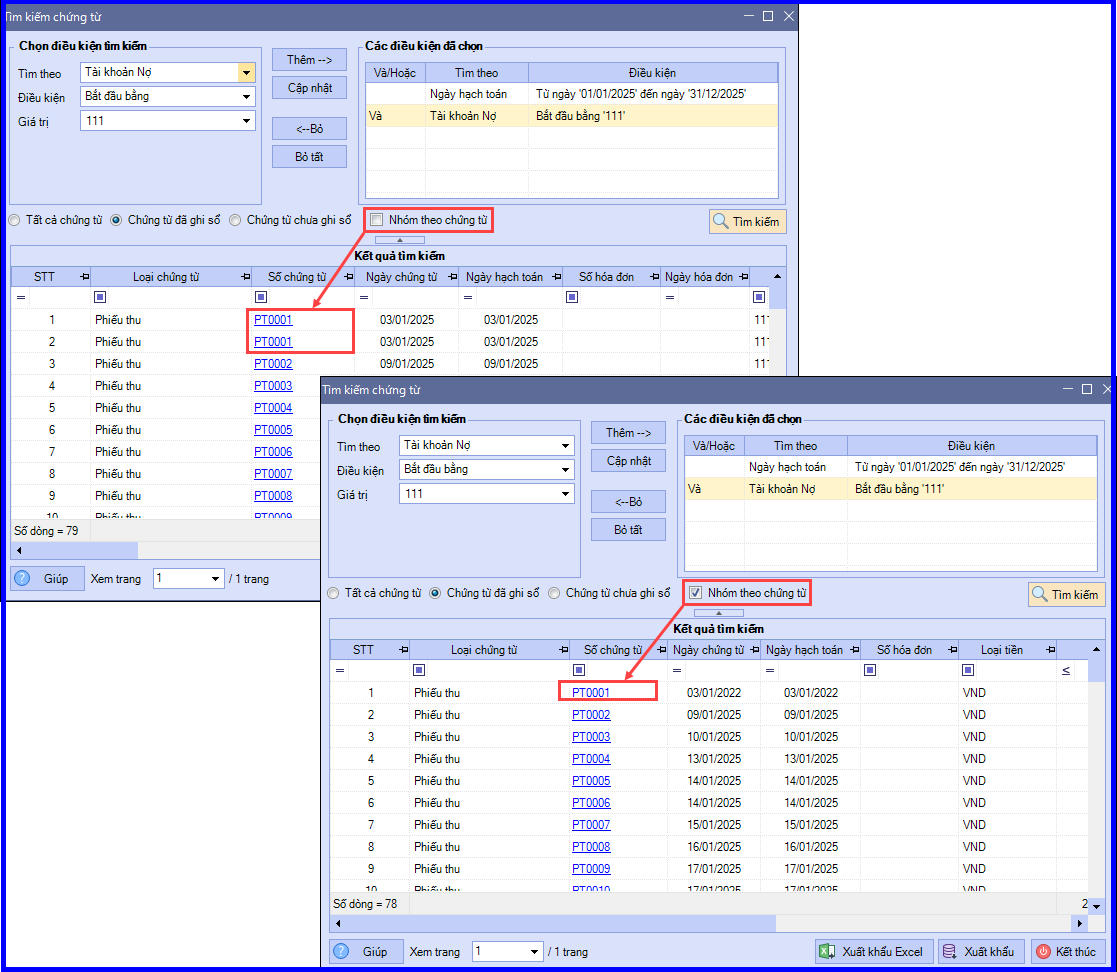Screen dimensions: 1117x972
Task: Open Giúp help in front window
Action: click(365, 951)
